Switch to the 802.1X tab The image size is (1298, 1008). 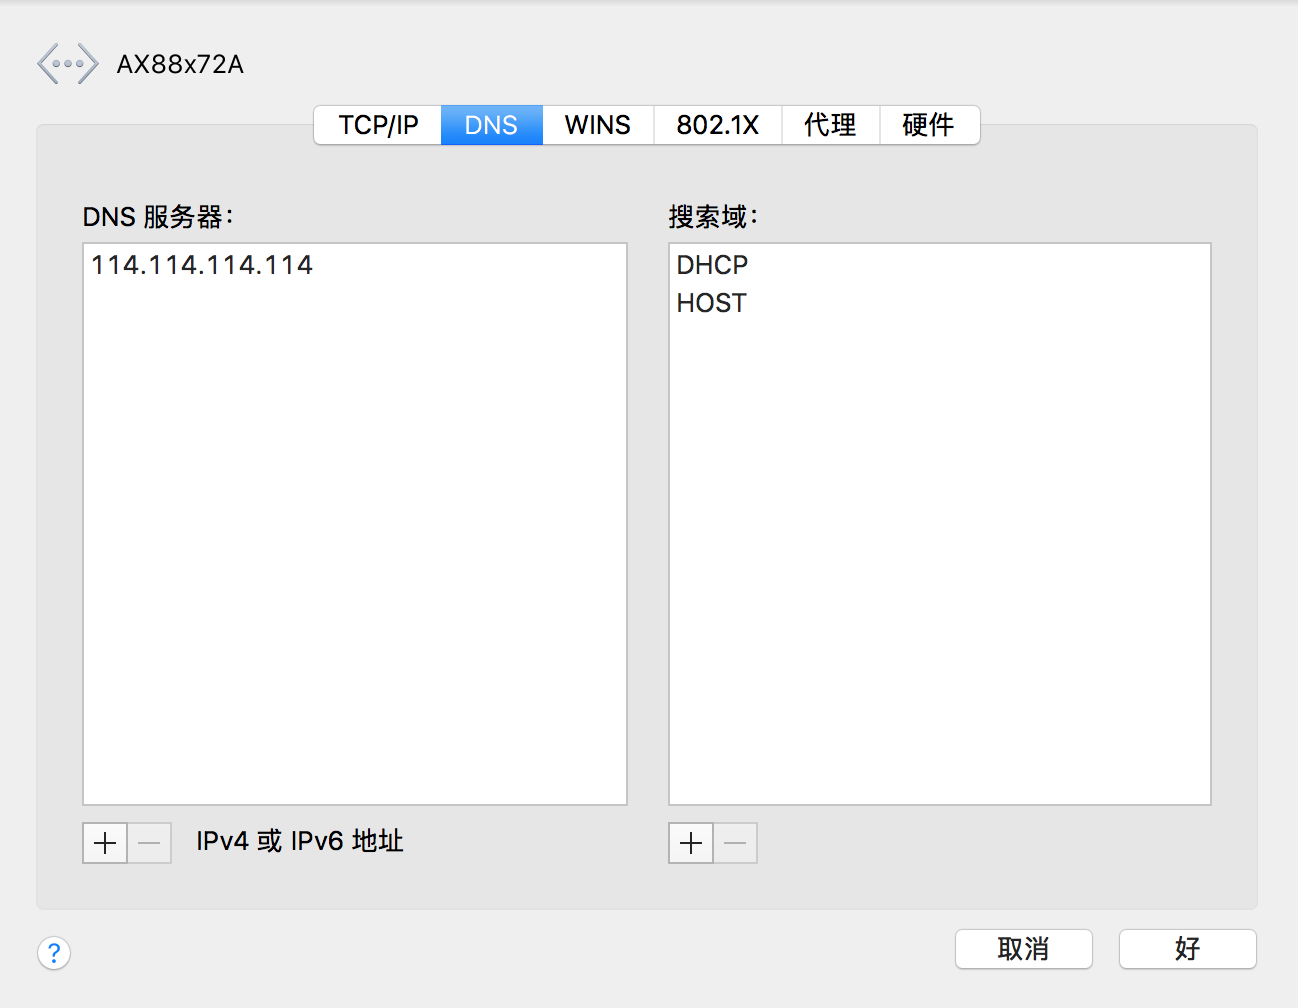(717, 125)
